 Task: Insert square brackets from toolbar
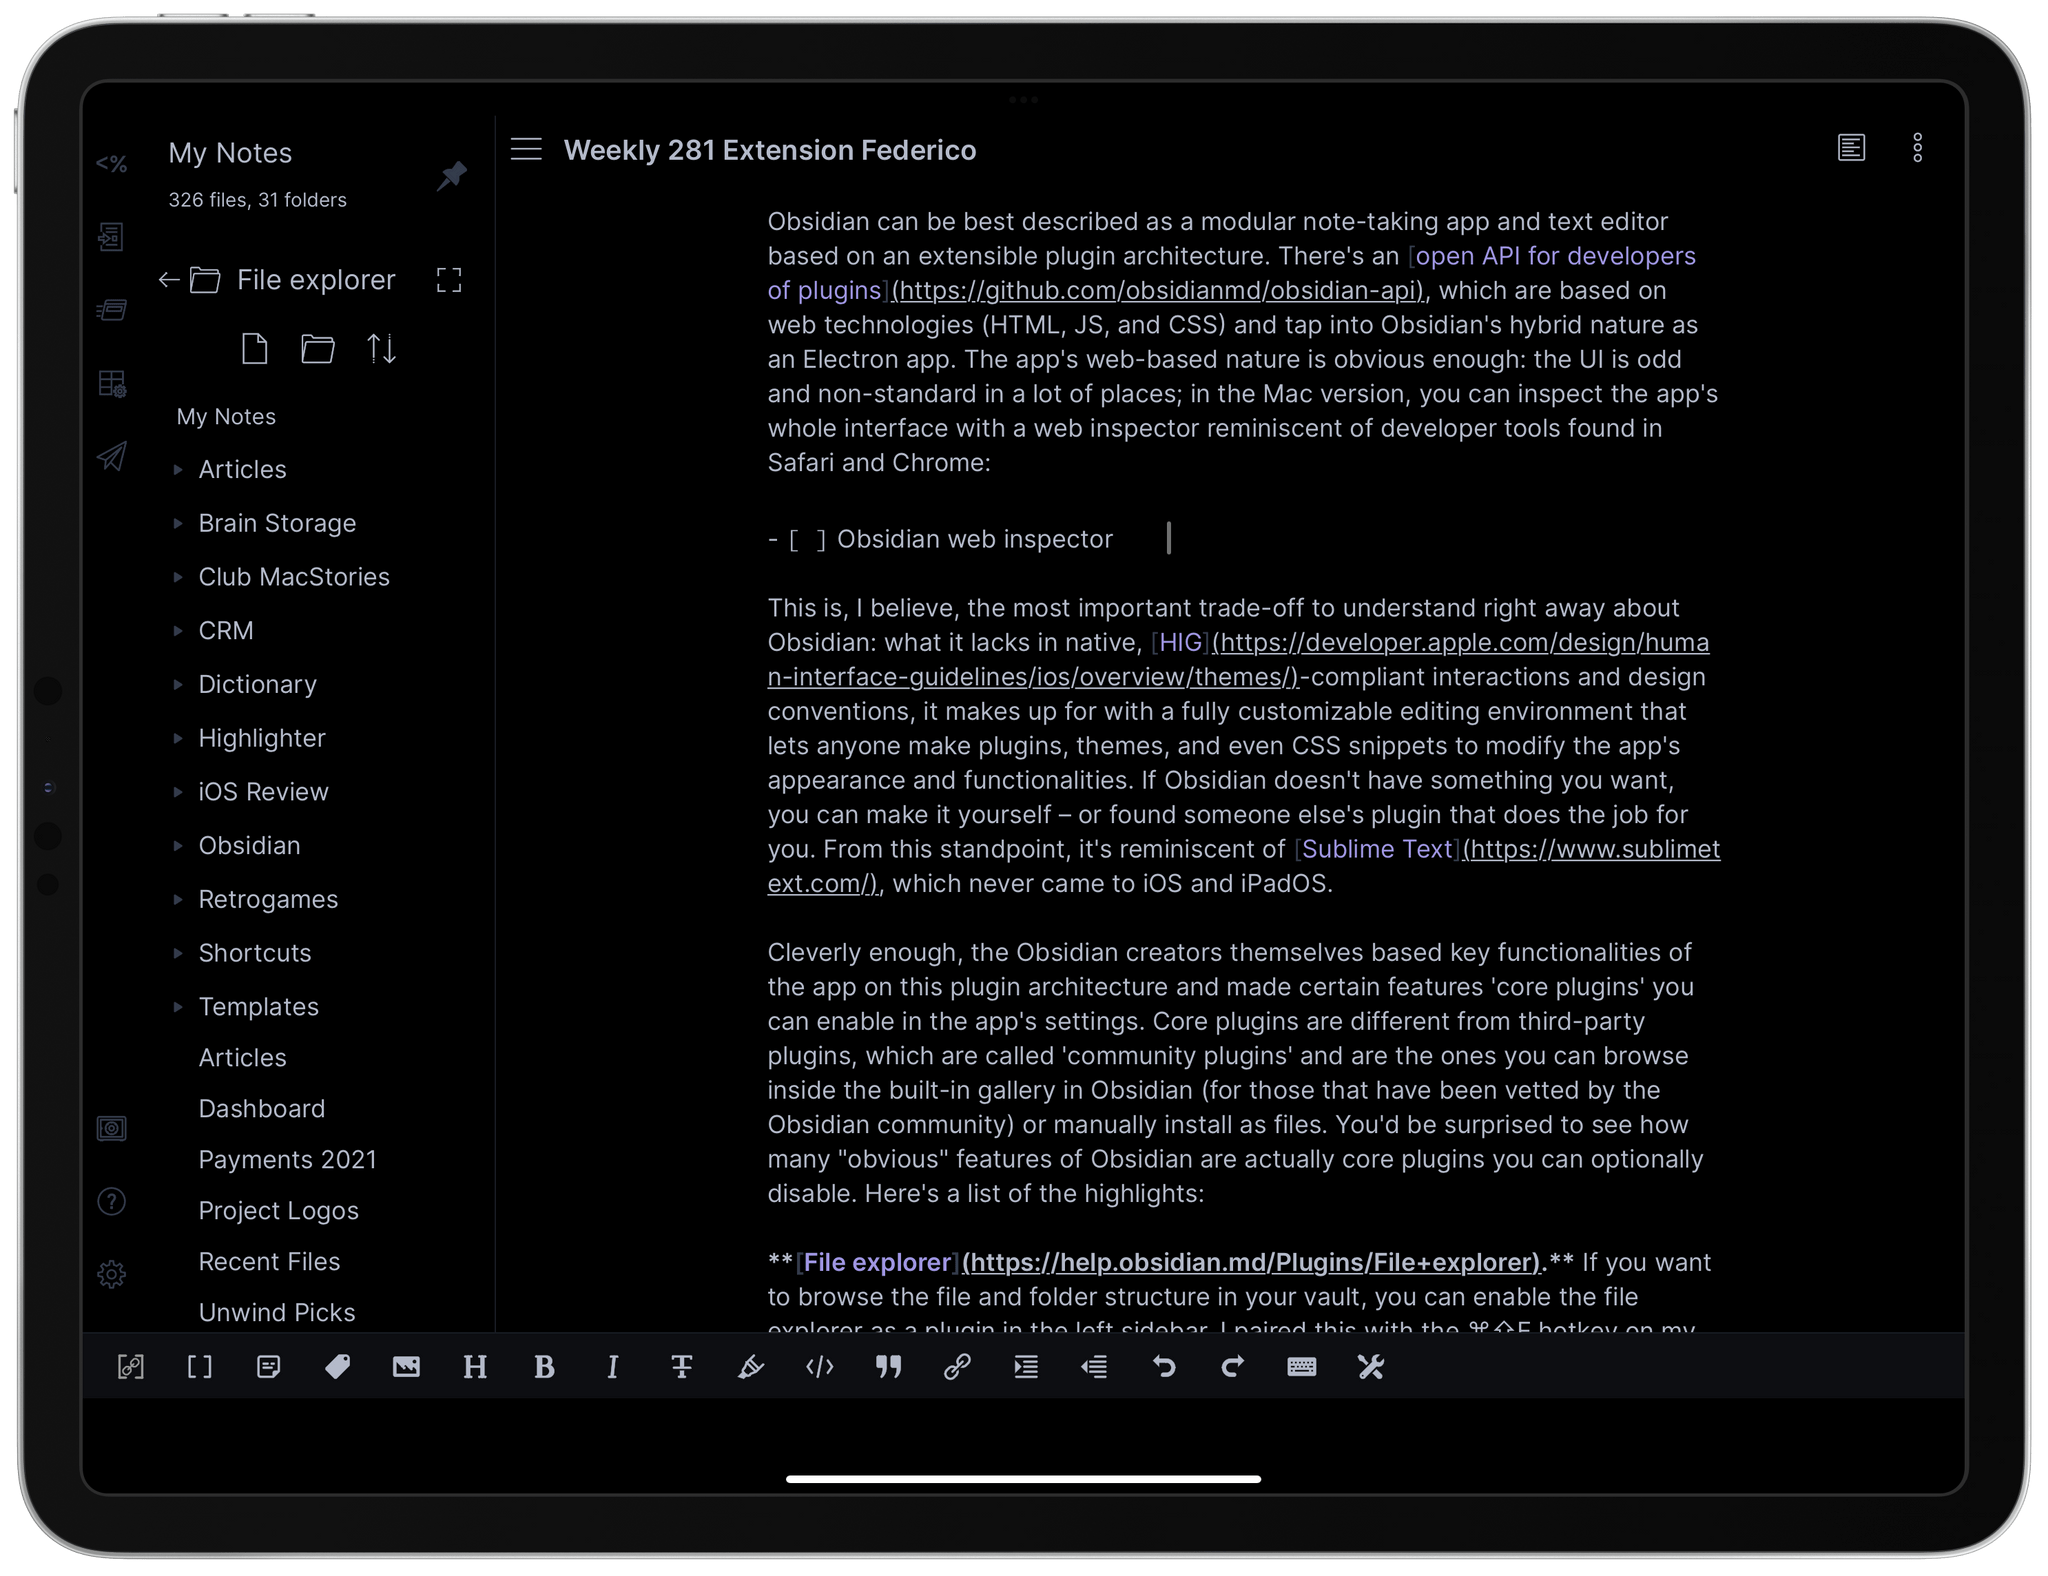(x=200, y=1367)
